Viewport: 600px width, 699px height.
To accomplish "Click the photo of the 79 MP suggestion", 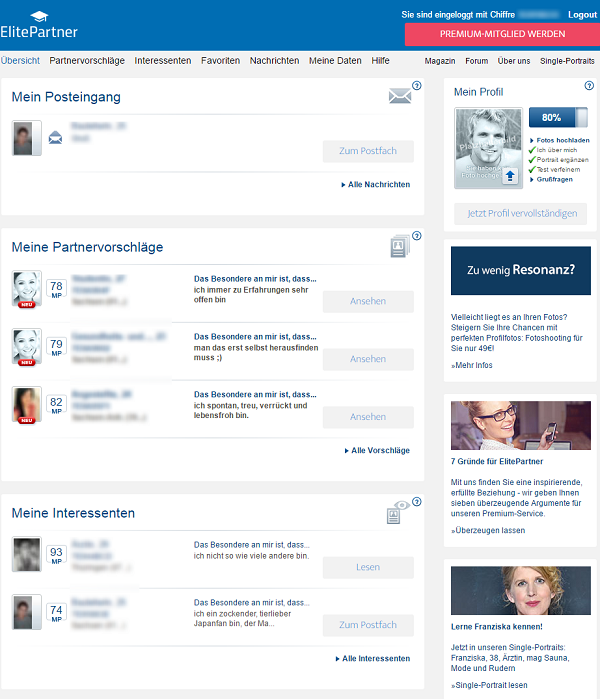I will [27, 346].
